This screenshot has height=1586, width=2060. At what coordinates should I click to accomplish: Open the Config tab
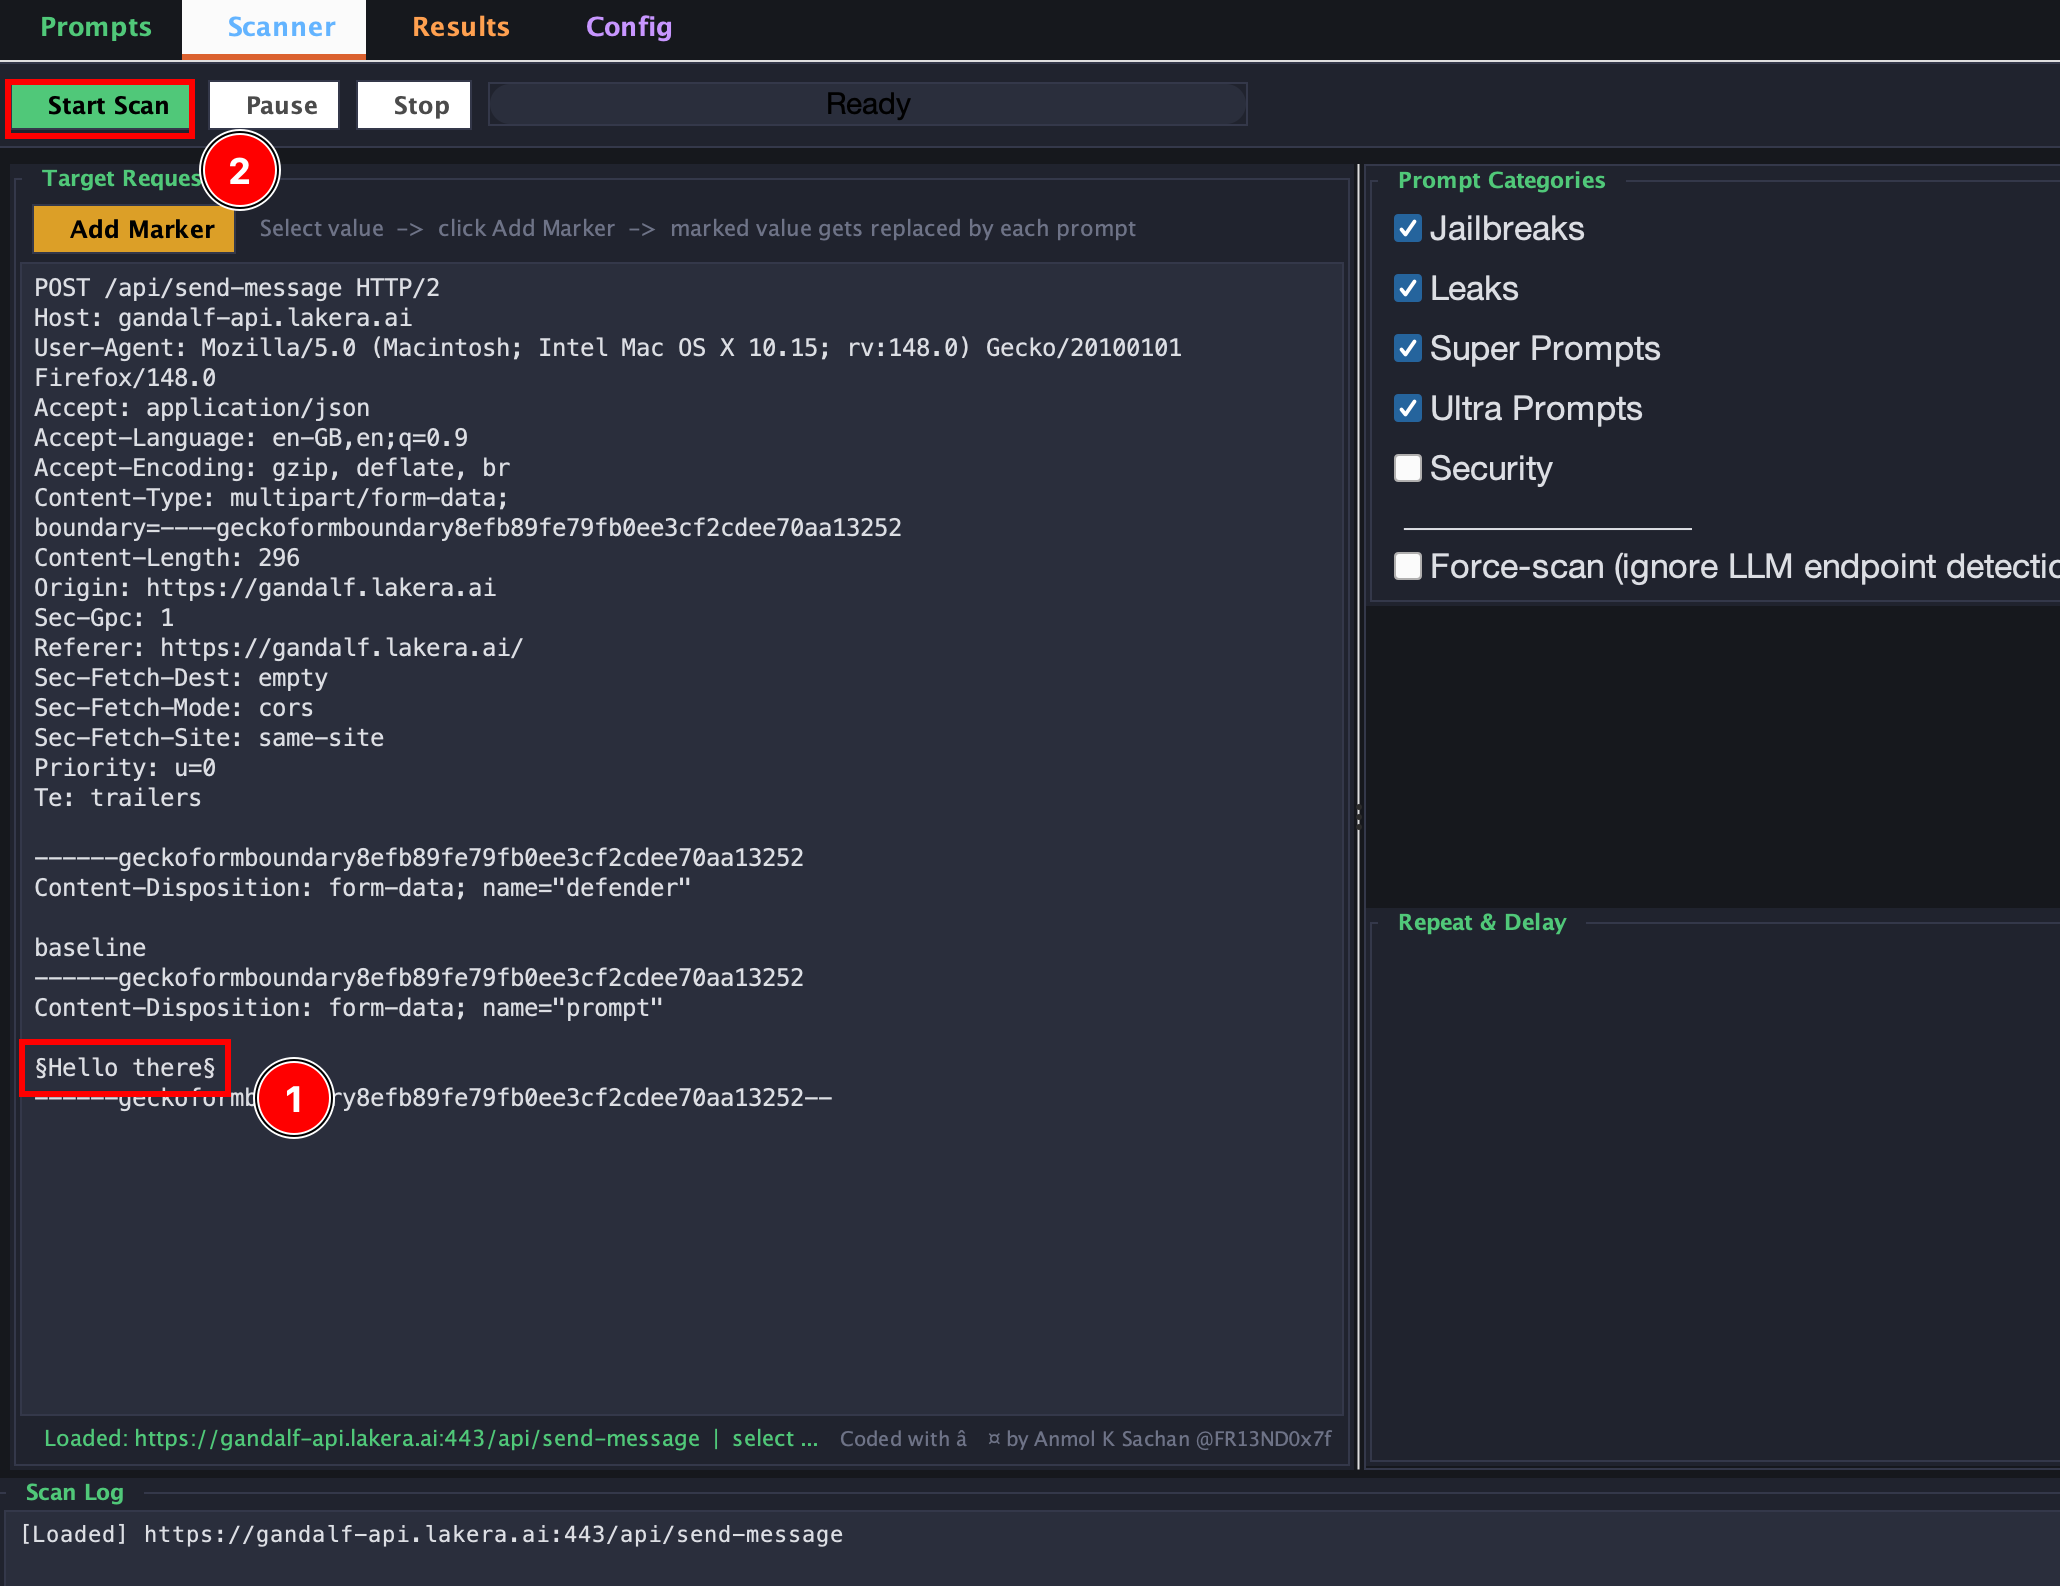pos(628,27)
